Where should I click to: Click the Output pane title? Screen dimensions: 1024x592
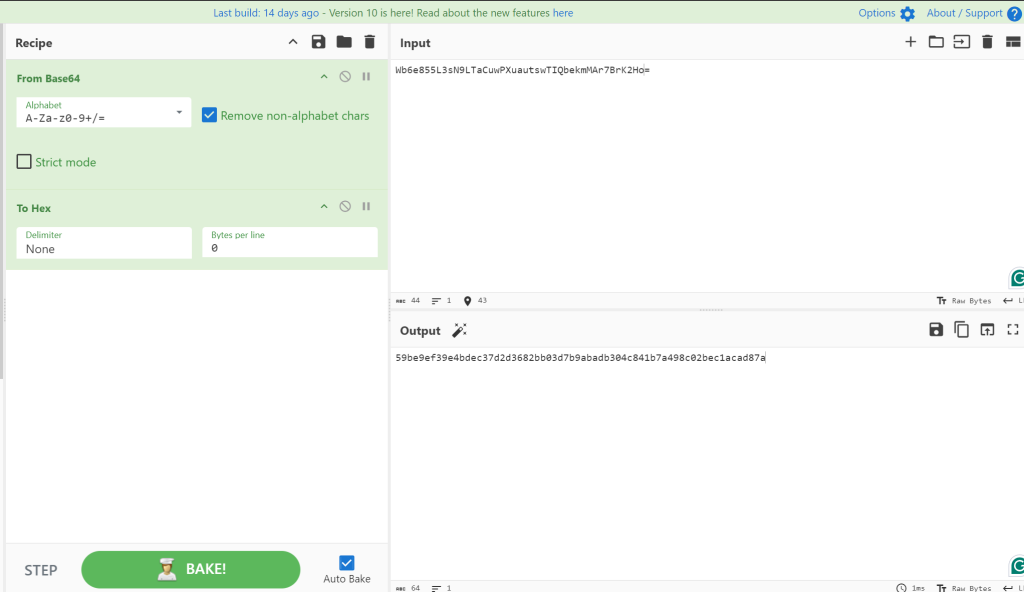pyautogui.click(x=420, y=331)
